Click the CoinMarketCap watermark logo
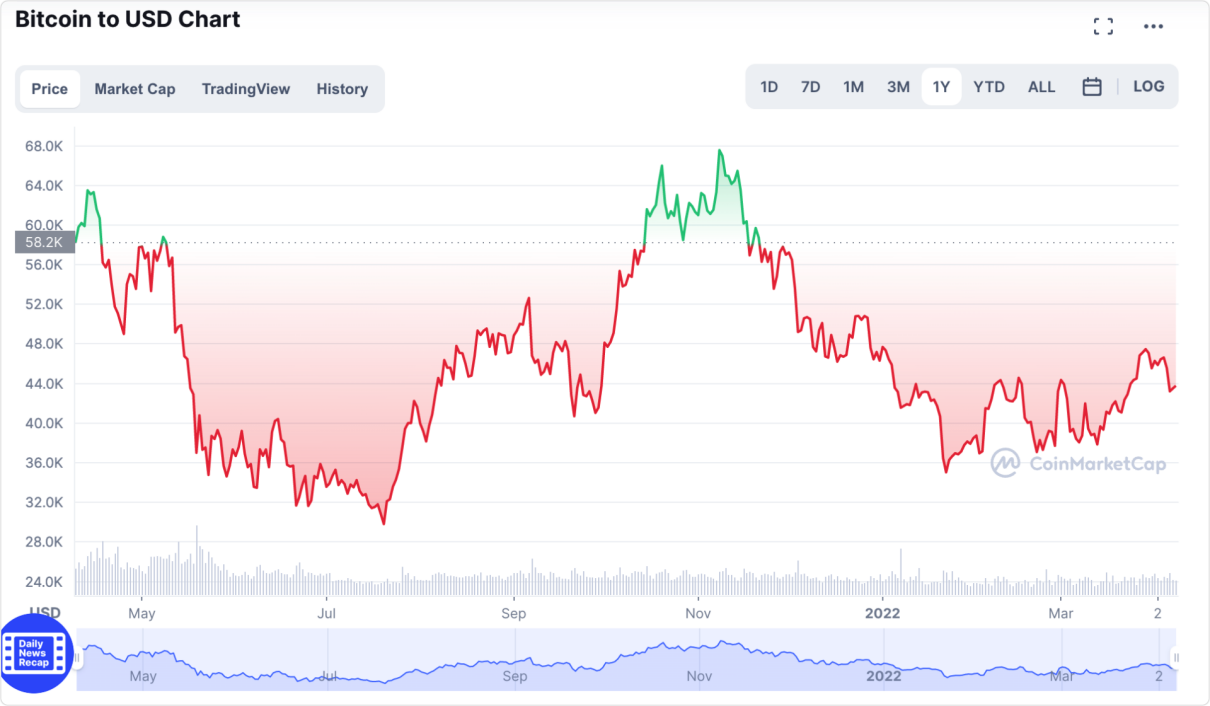1210x706 pixels. 1078,463
